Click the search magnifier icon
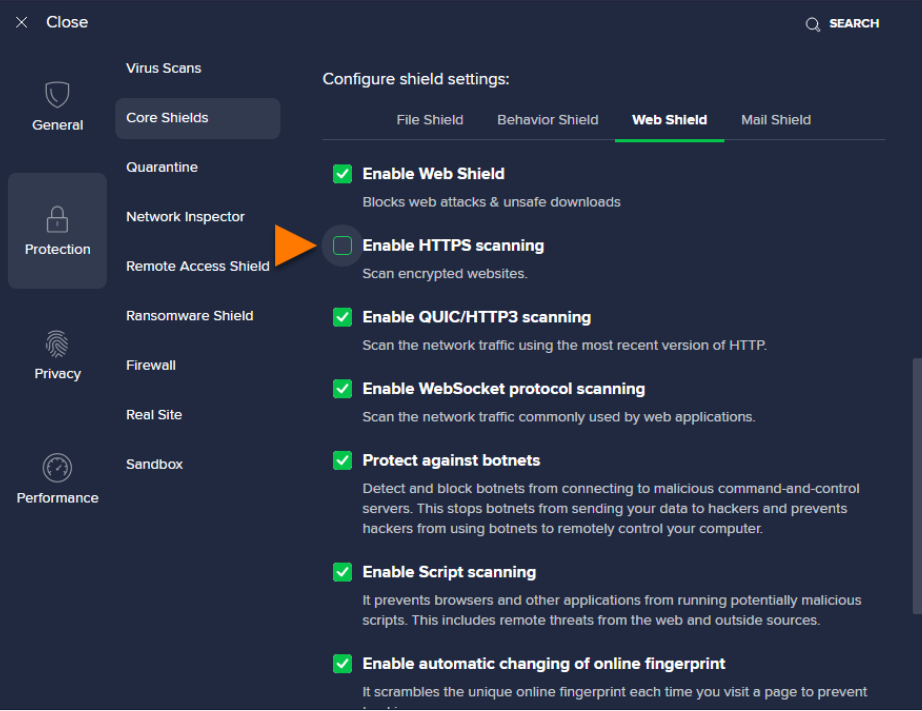 click(813, 24)
